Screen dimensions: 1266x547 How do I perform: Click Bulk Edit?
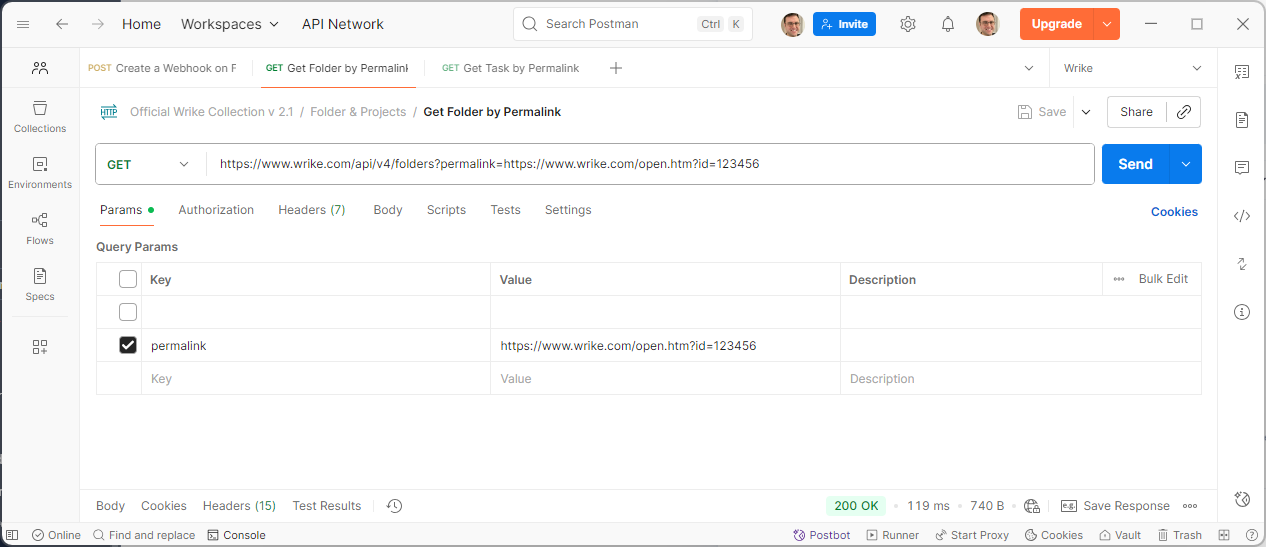(x=1163, y=279)
